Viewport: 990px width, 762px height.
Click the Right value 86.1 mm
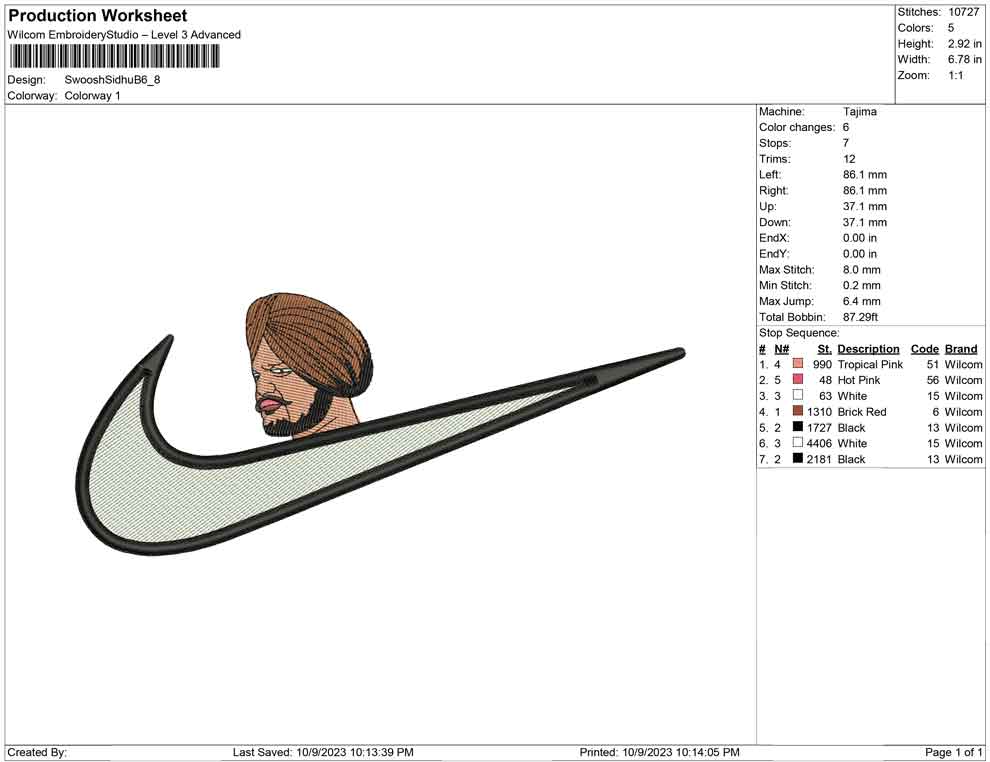click(864, 191)
